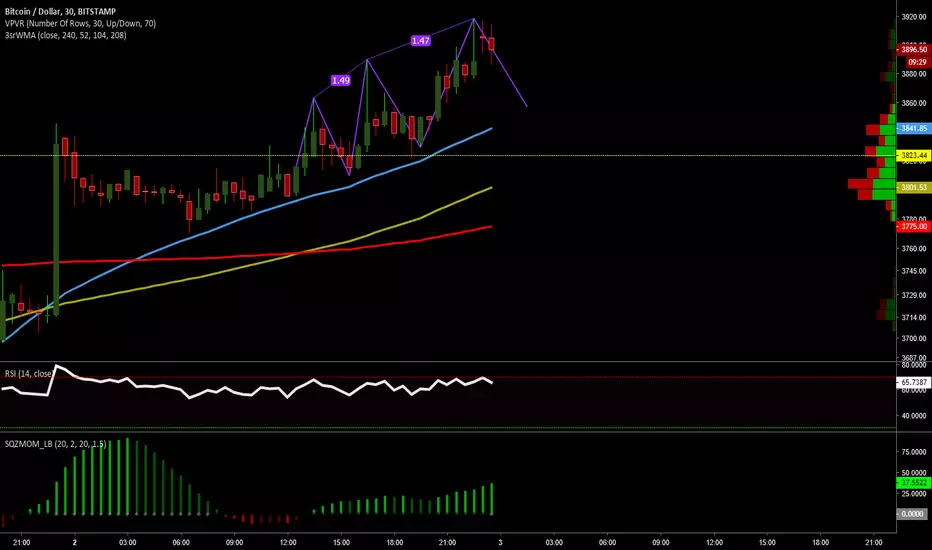932x550 pixels.
Task: Click the green 37.5522 momentum value tag
Action: click(x=914, y=482)
